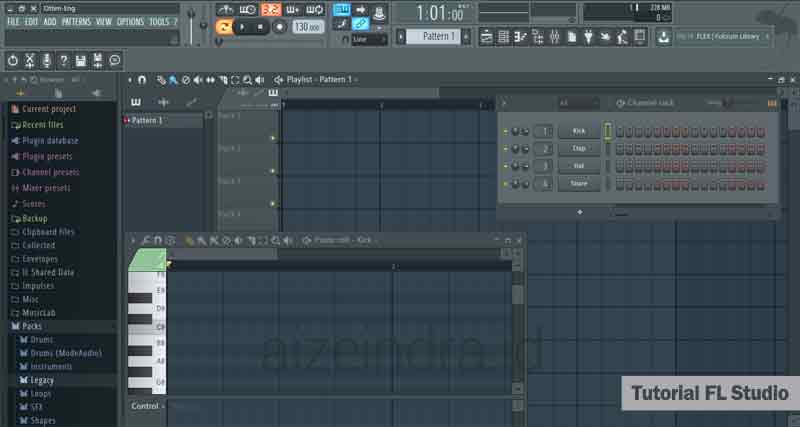Screen dimensions: 800x427
Task: Adjust the Channel rack swing slider
Action: (x=727, y=103)
